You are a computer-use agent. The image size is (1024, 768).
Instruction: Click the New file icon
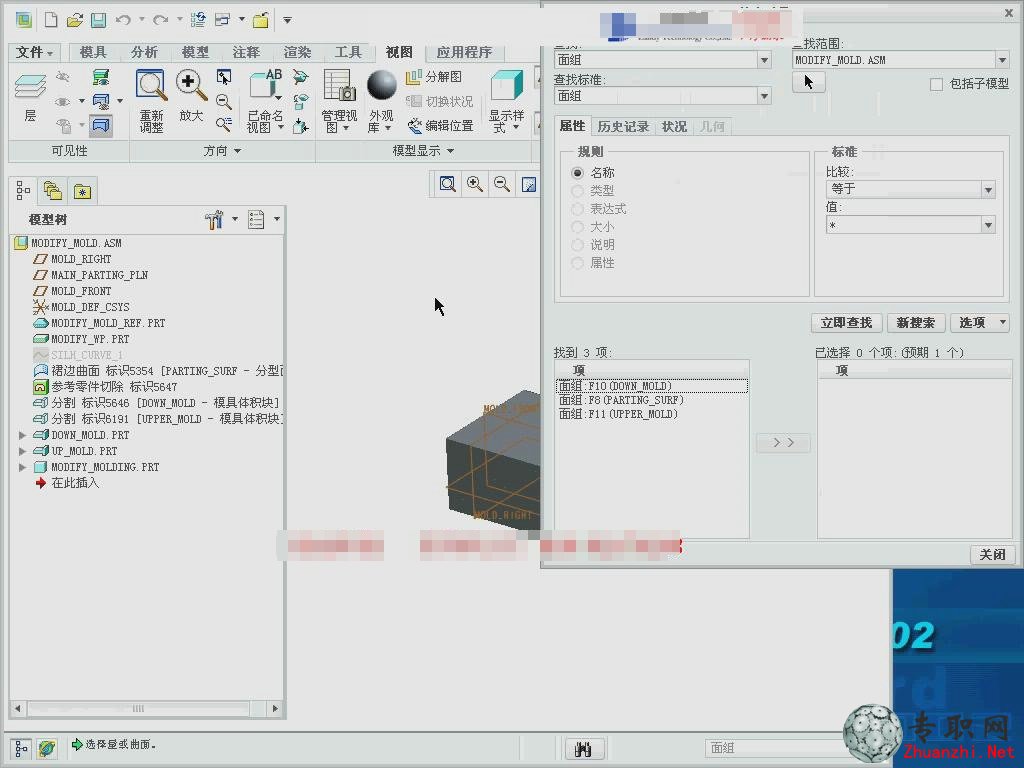tap(51, 20)
